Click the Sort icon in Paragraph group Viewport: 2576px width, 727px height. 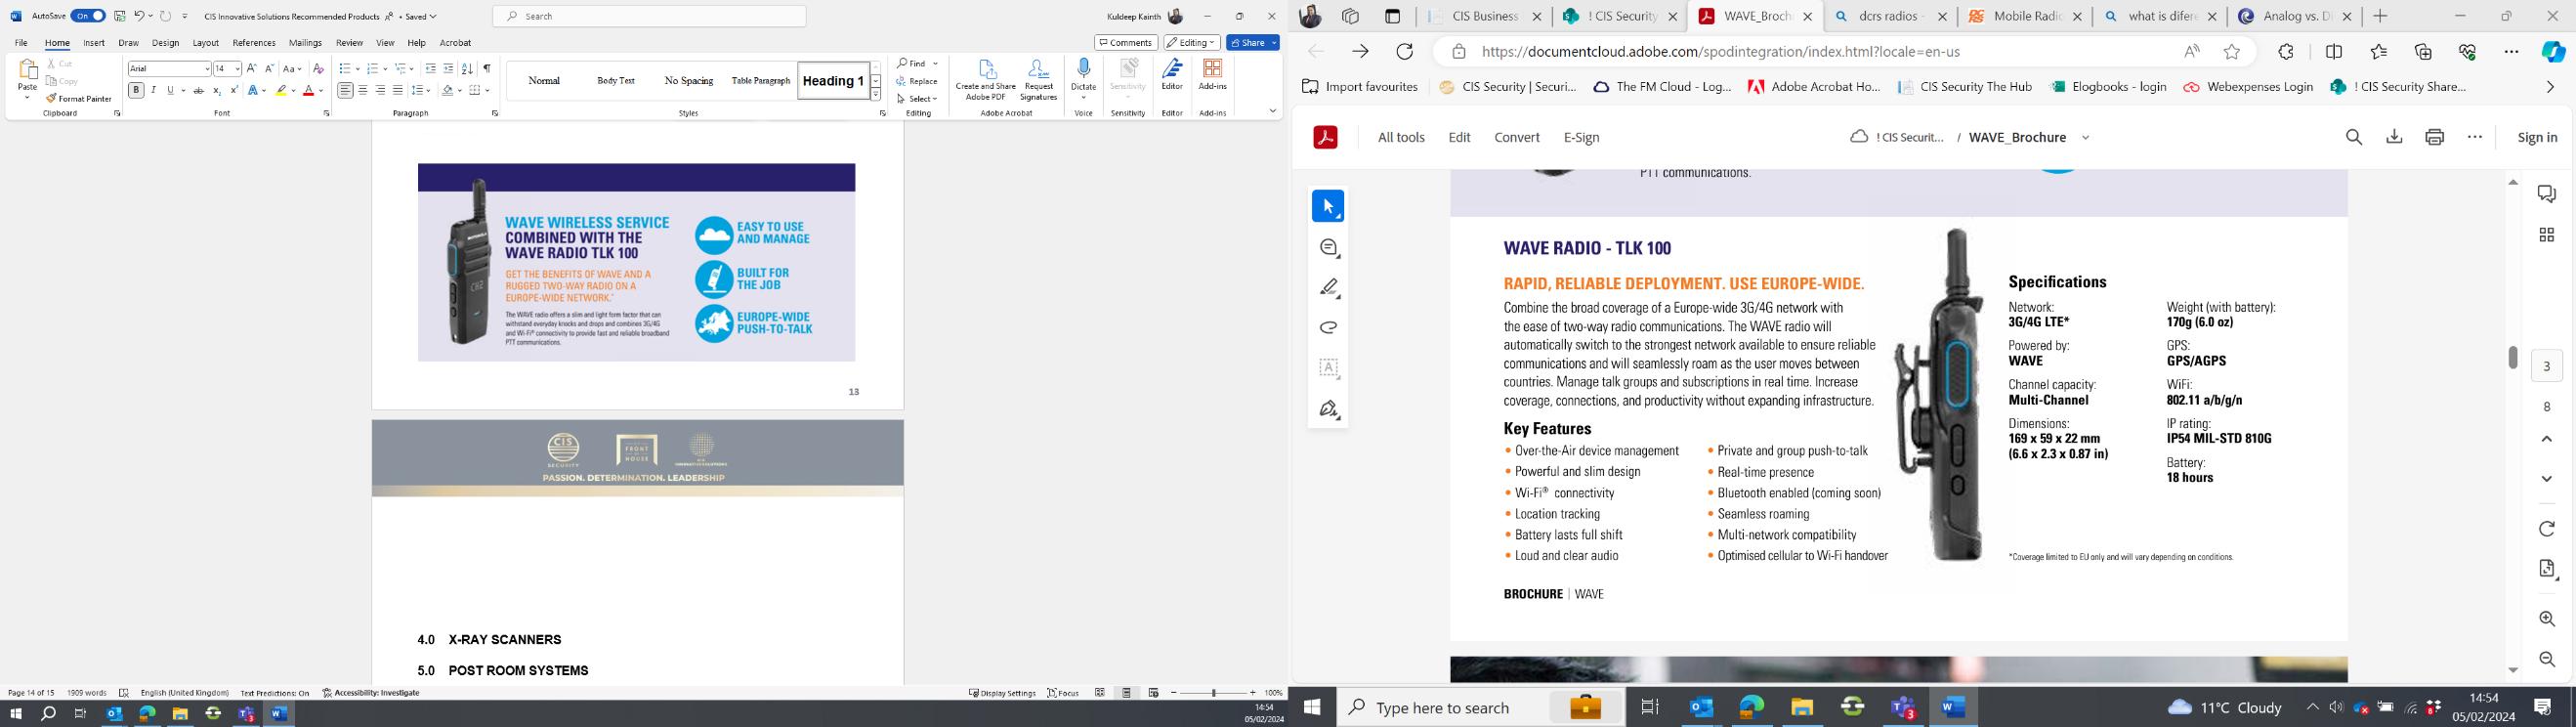tap(467, 68)
